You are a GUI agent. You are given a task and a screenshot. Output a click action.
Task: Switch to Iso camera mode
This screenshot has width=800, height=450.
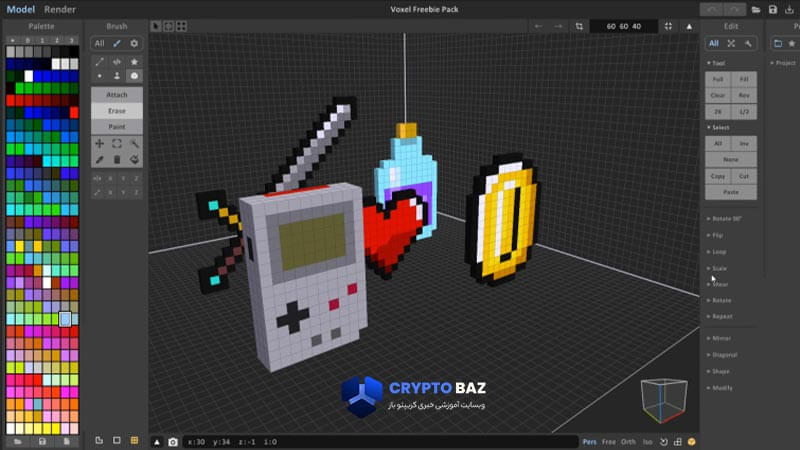tap(647, 442)
